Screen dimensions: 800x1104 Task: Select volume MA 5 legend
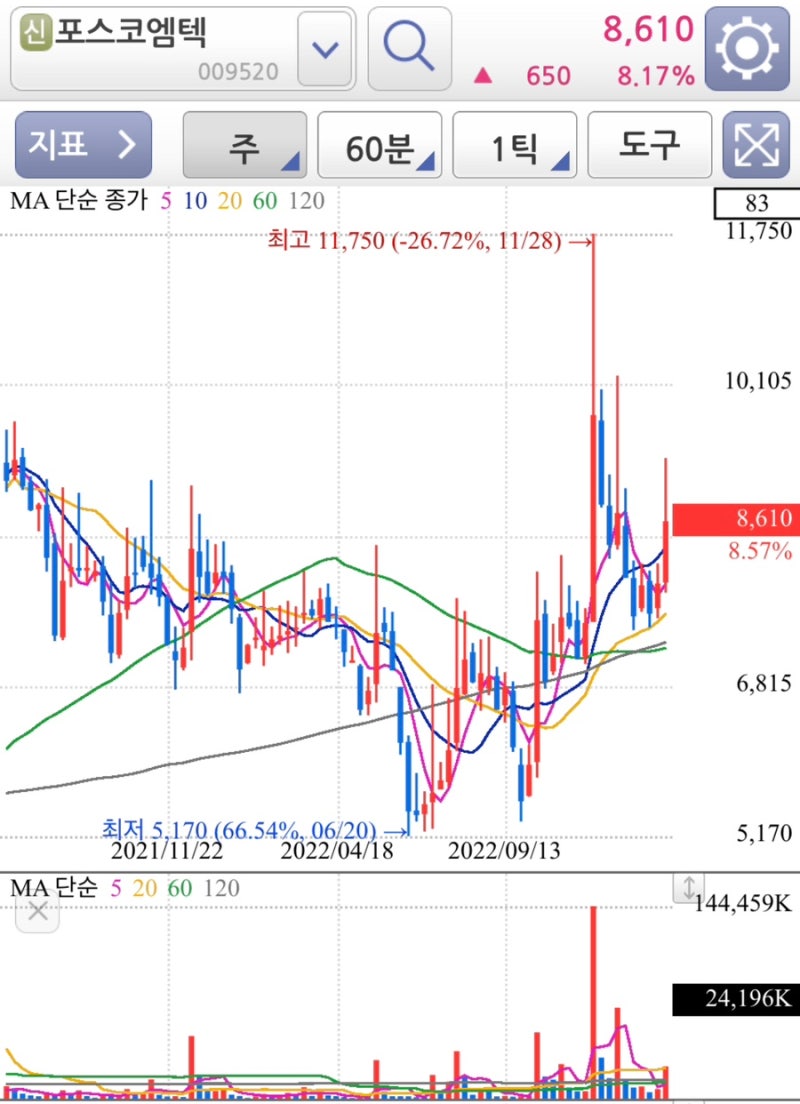pos(116,889)
